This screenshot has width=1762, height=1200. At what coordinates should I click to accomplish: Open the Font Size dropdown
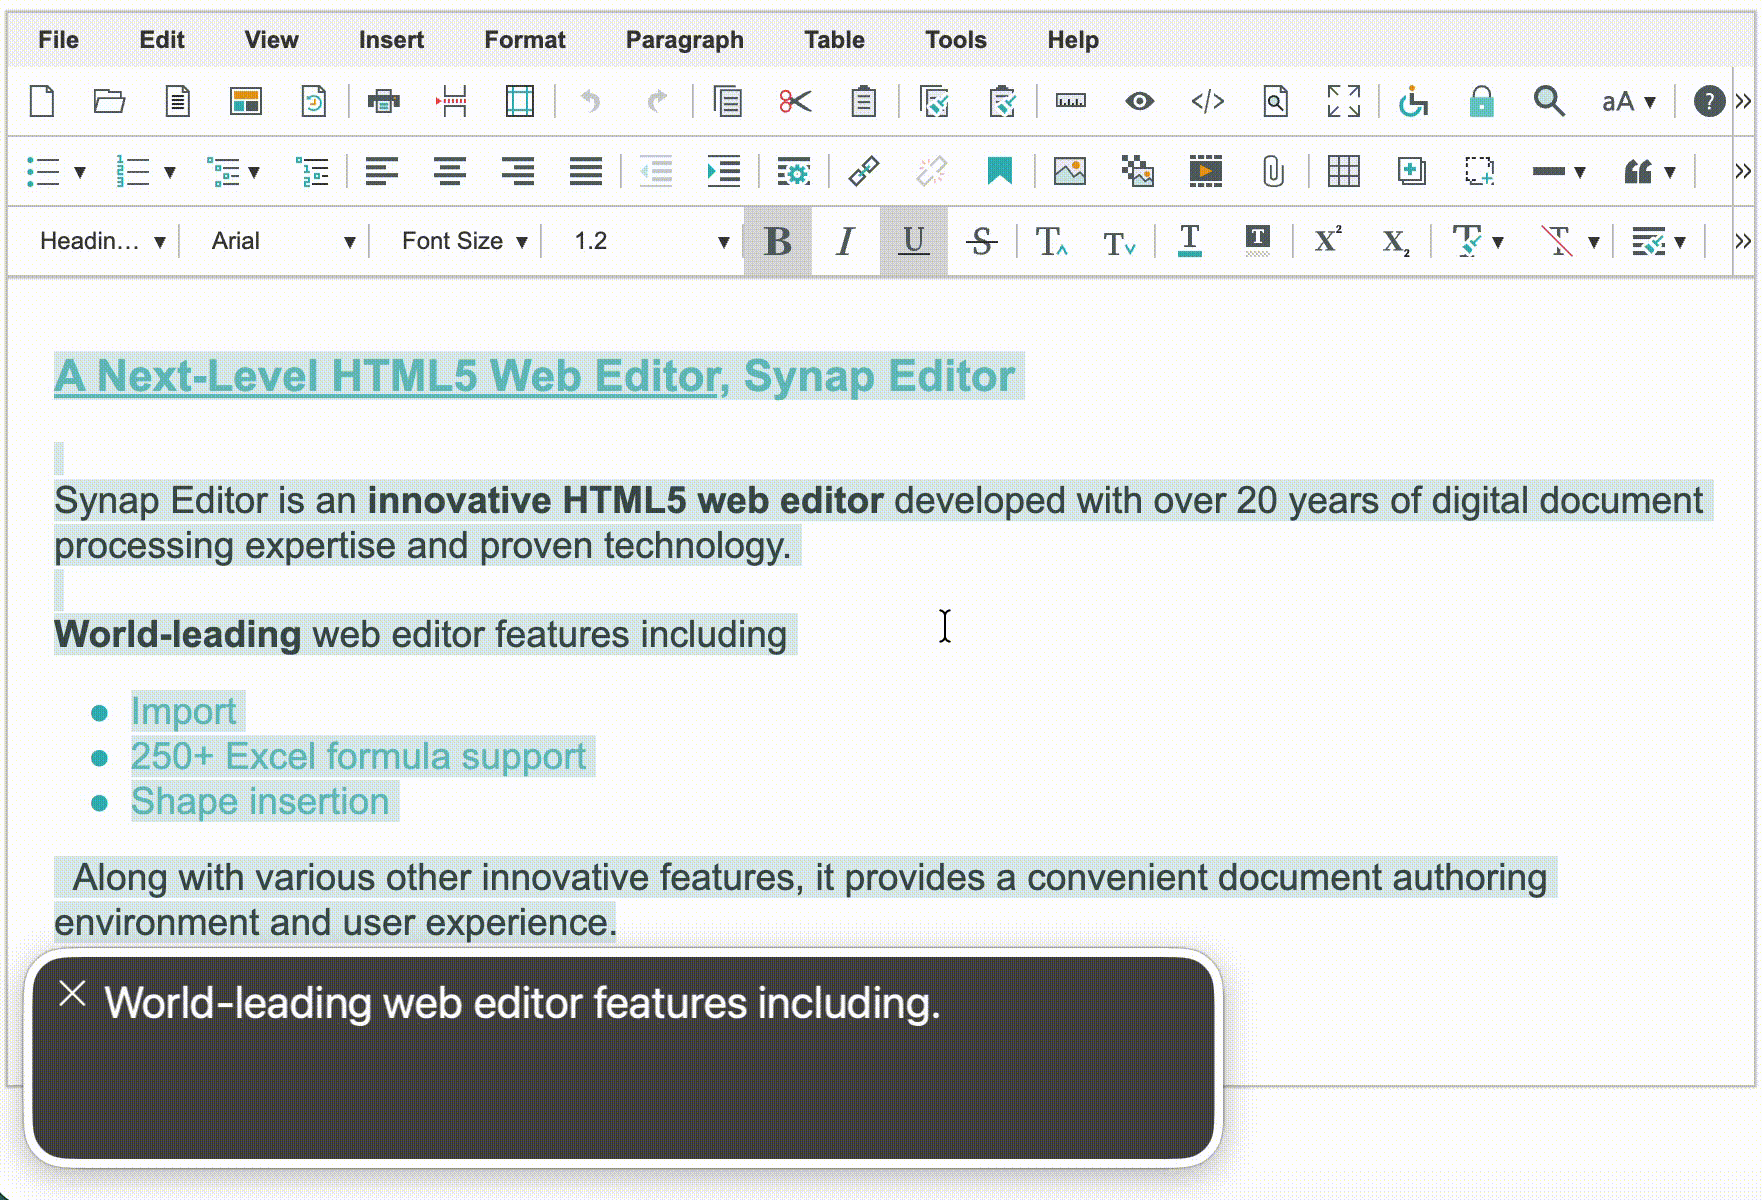tap(463, 241)
